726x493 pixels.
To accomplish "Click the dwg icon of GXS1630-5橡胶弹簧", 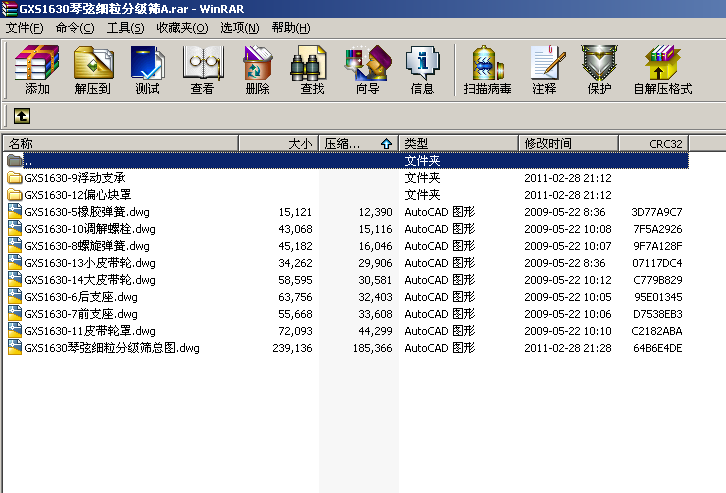I will pyautogui.click(x=14, y=212).
